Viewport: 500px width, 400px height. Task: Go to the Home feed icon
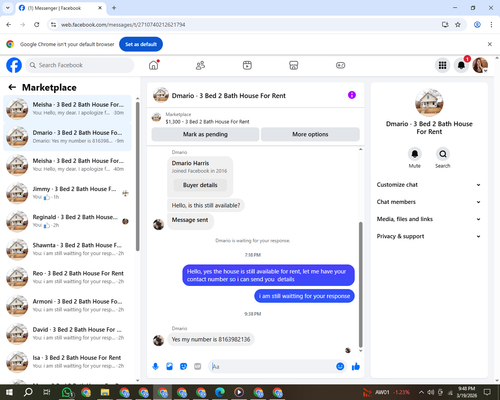point(154,65)
